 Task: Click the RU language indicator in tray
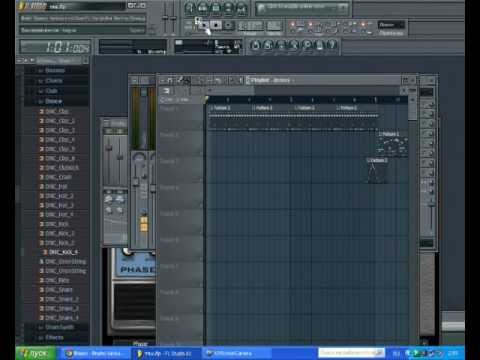click(396, 353)
